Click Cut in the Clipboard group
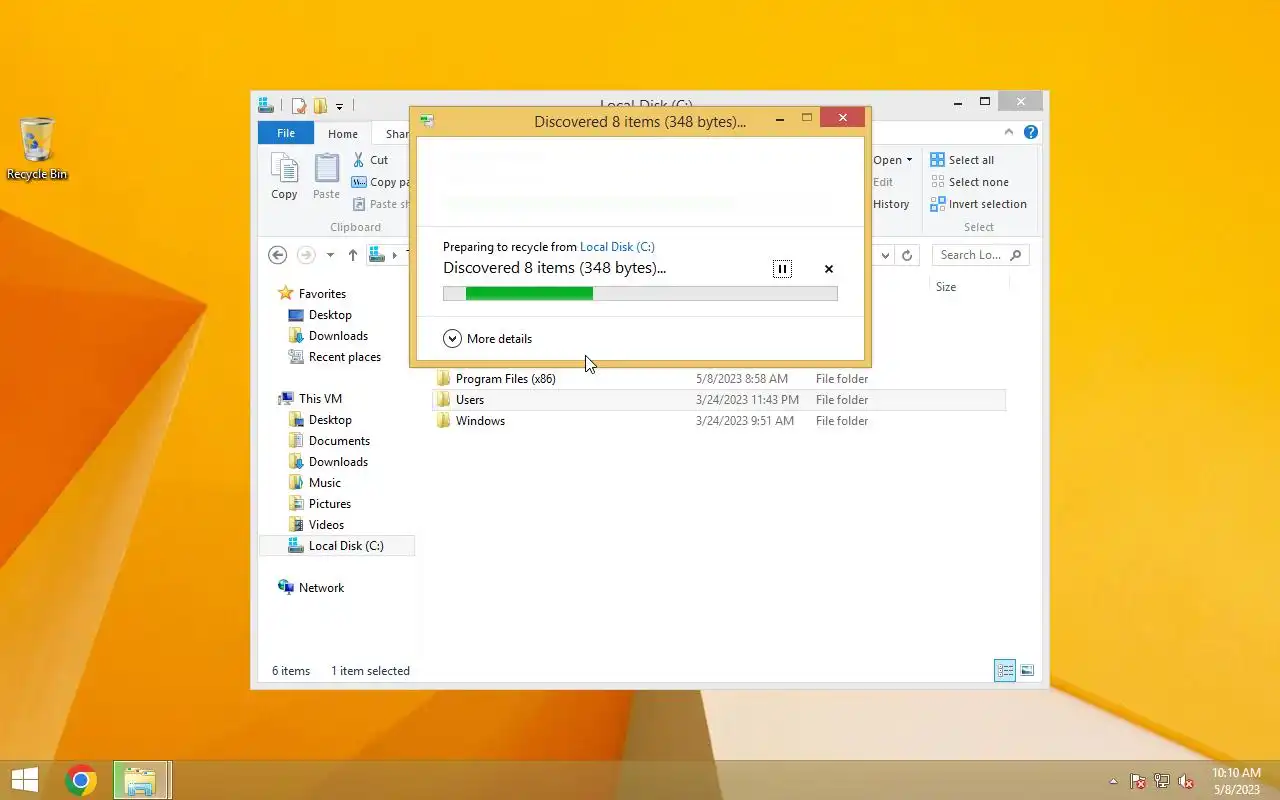 pos(370,160)
